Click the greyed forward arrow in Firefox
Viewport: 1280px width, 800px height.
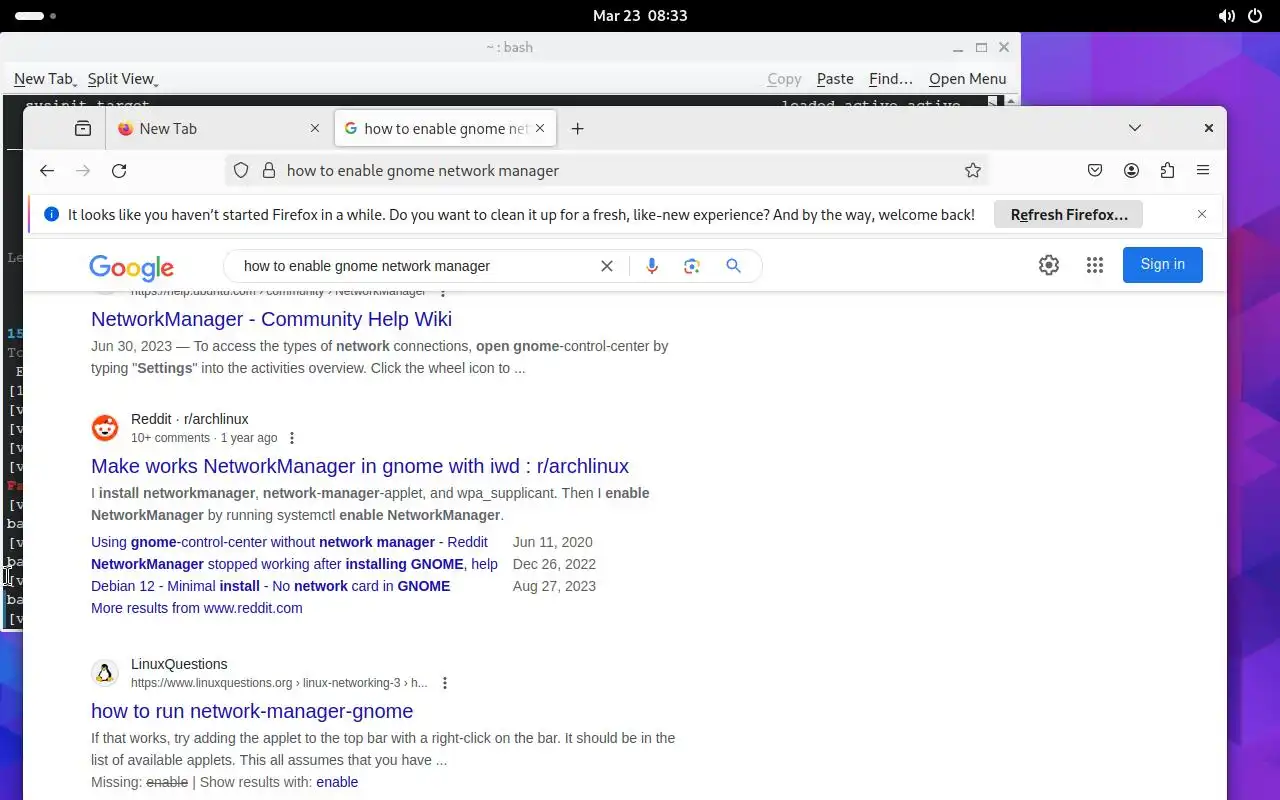[83, 171]
